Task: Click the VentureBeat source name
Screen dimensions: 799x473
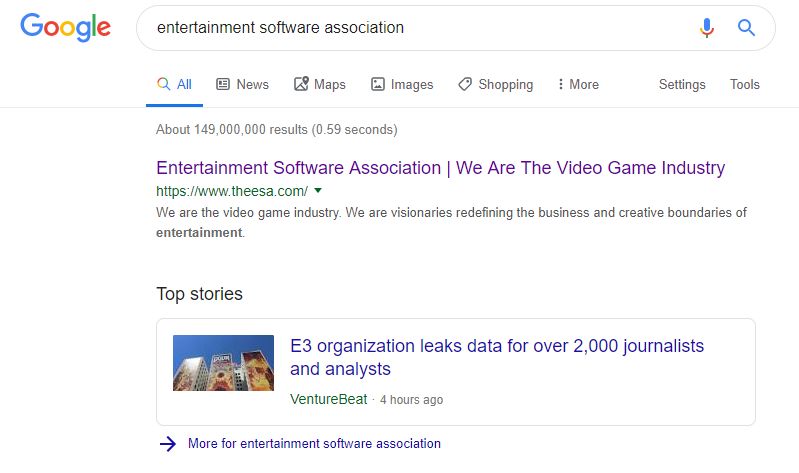Action: (x=329, y=399)
